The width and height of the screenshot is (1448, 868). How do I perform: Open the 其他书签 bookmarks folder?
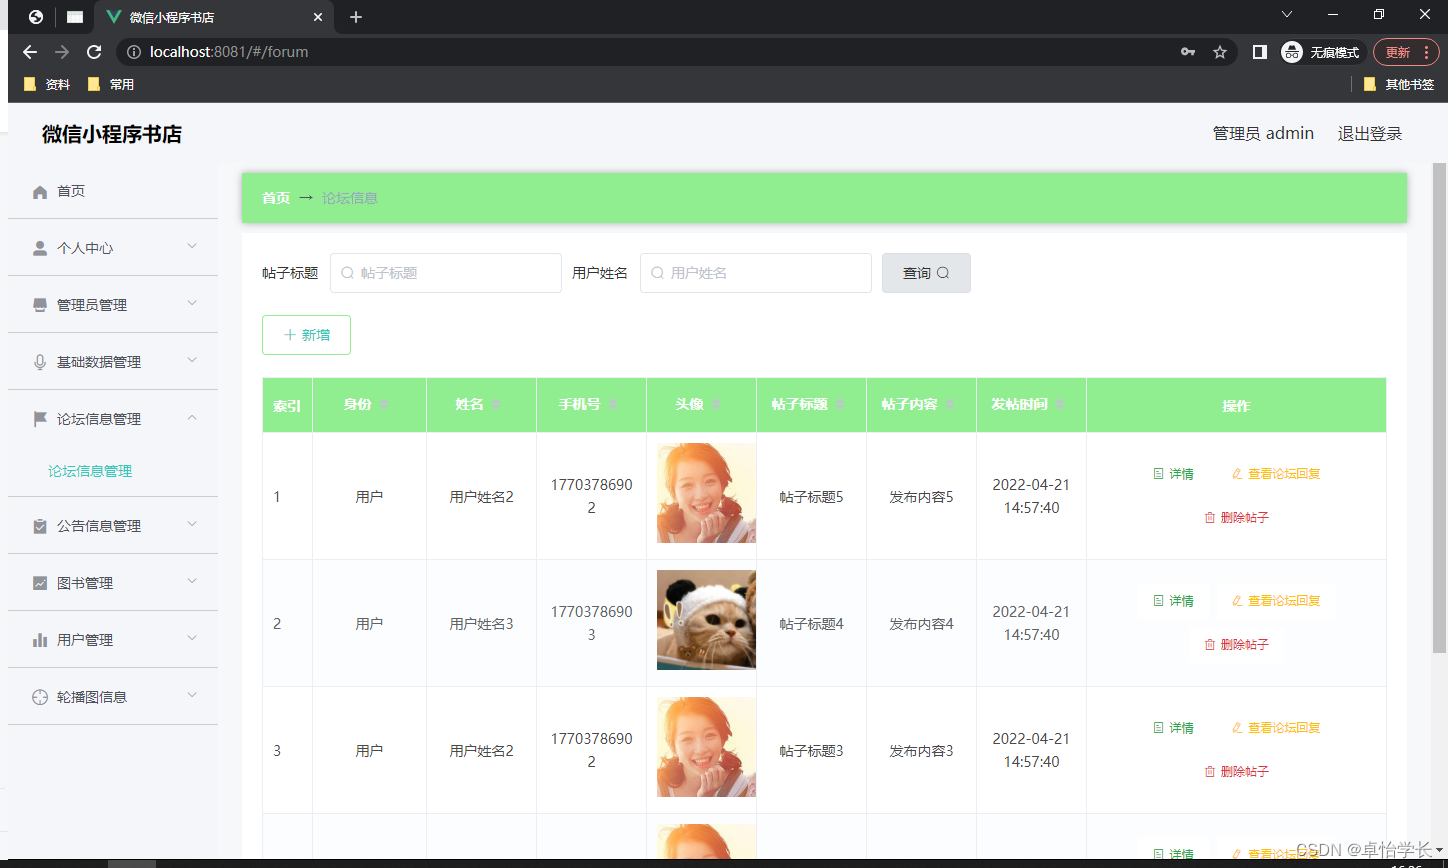(x=1399, y=85)
